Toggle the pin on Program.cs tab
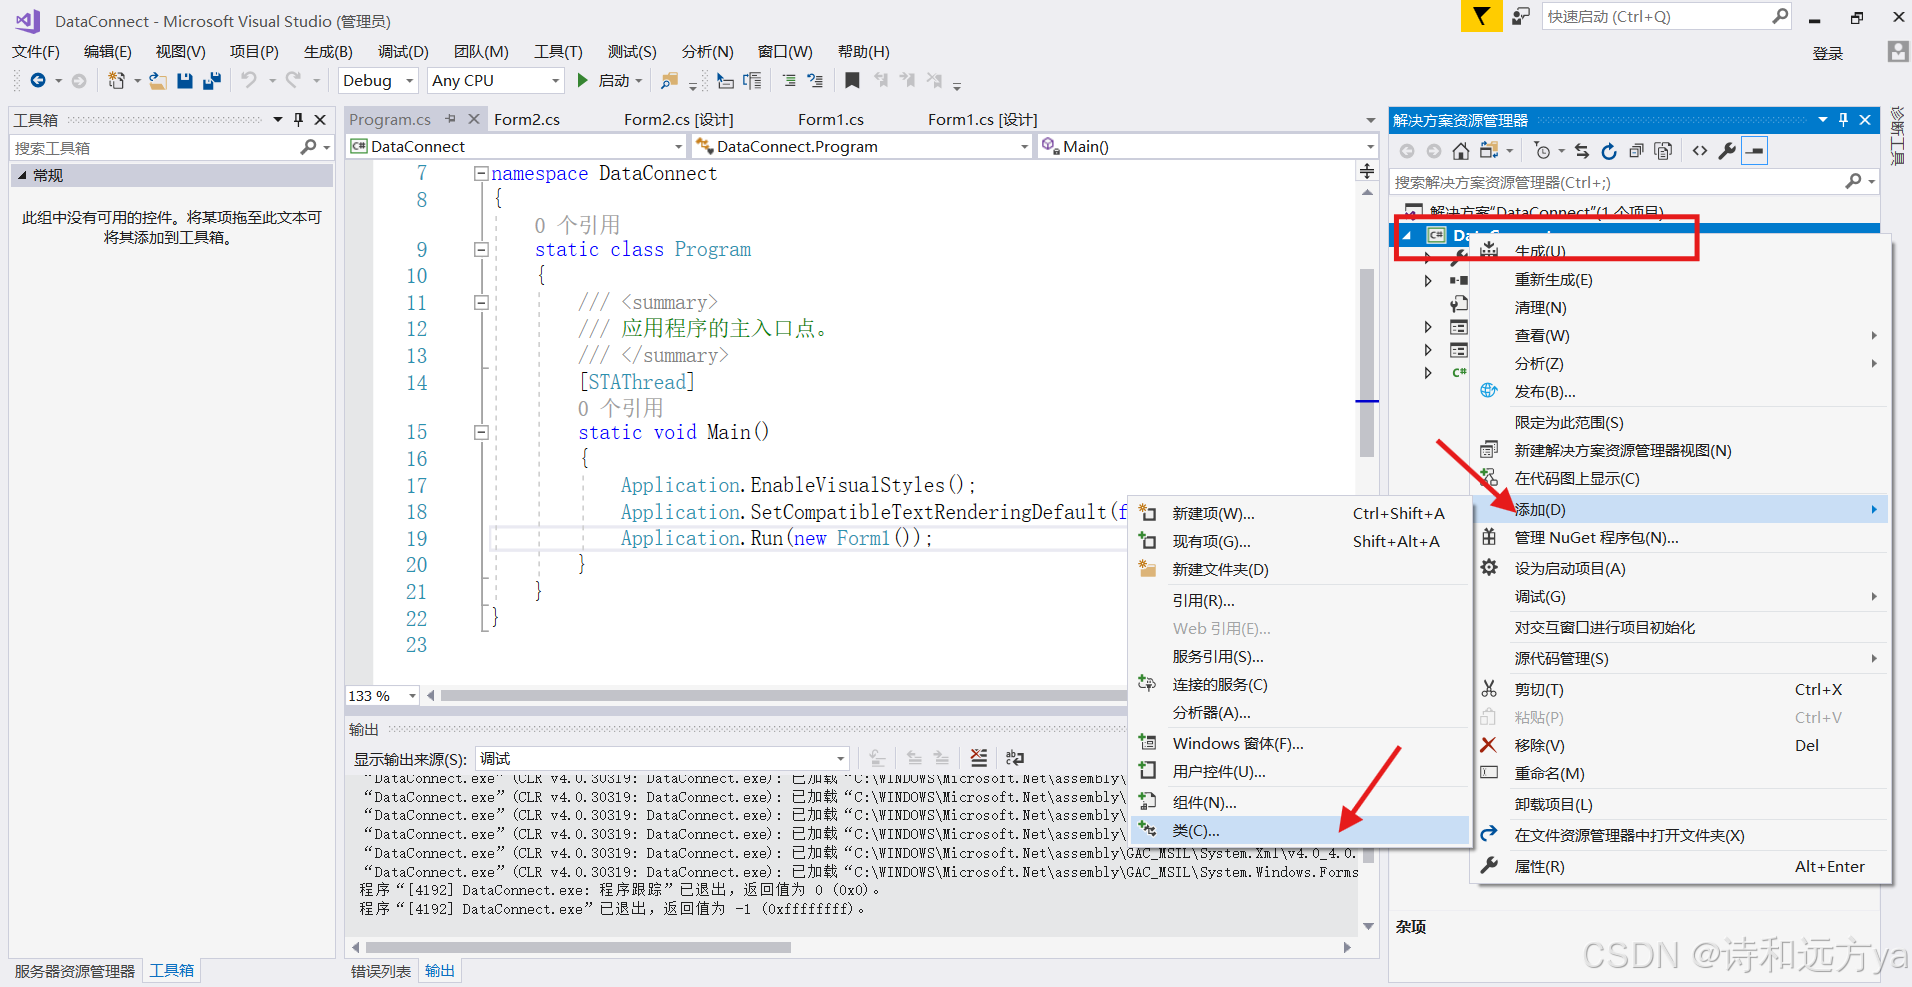This screenshot has height=987, width=1912. (x=451, y=119)
